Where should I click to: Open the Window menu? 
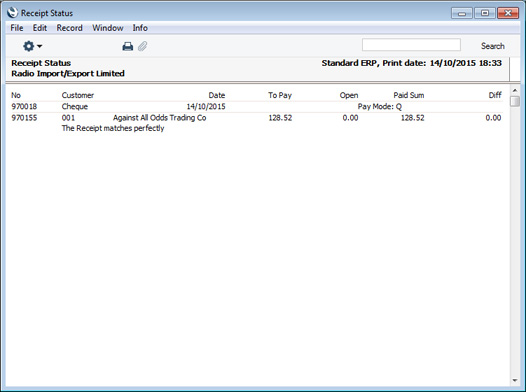108,28
